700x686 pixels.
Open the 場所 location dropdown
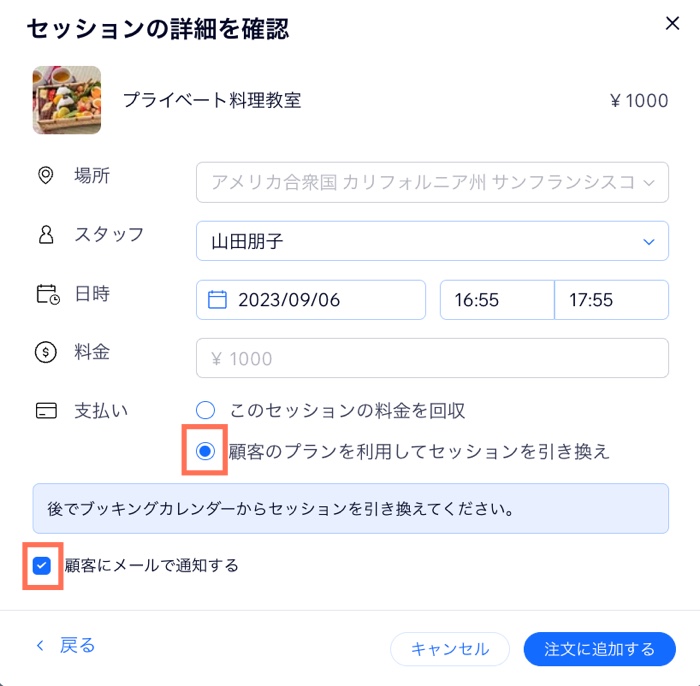click(x=432, y=183)
